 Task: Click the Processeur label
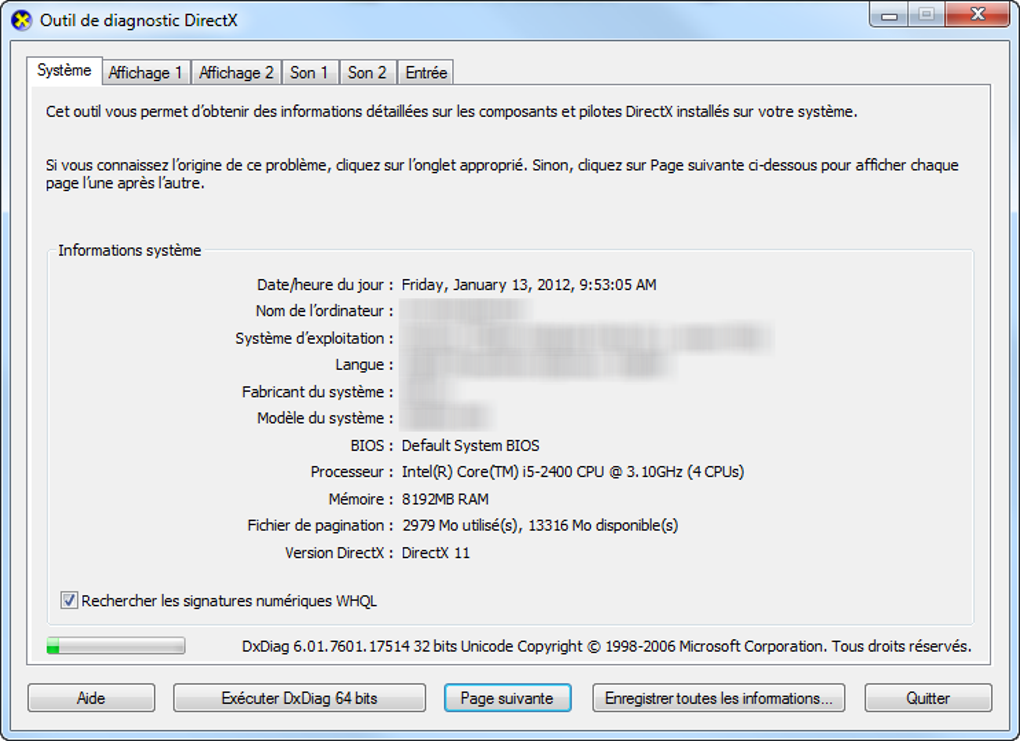pos(351,472)
